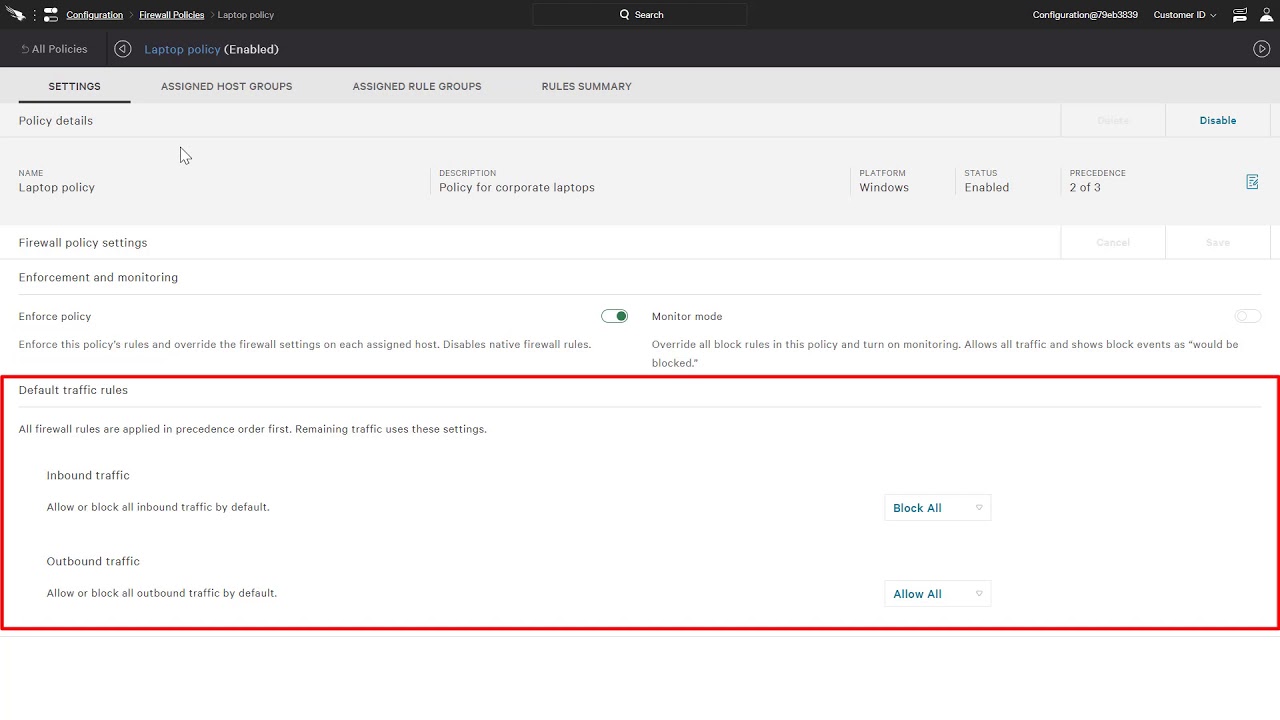
Task: Switch to Assigned Host Groups tab
Action: [x=227, y=86]
